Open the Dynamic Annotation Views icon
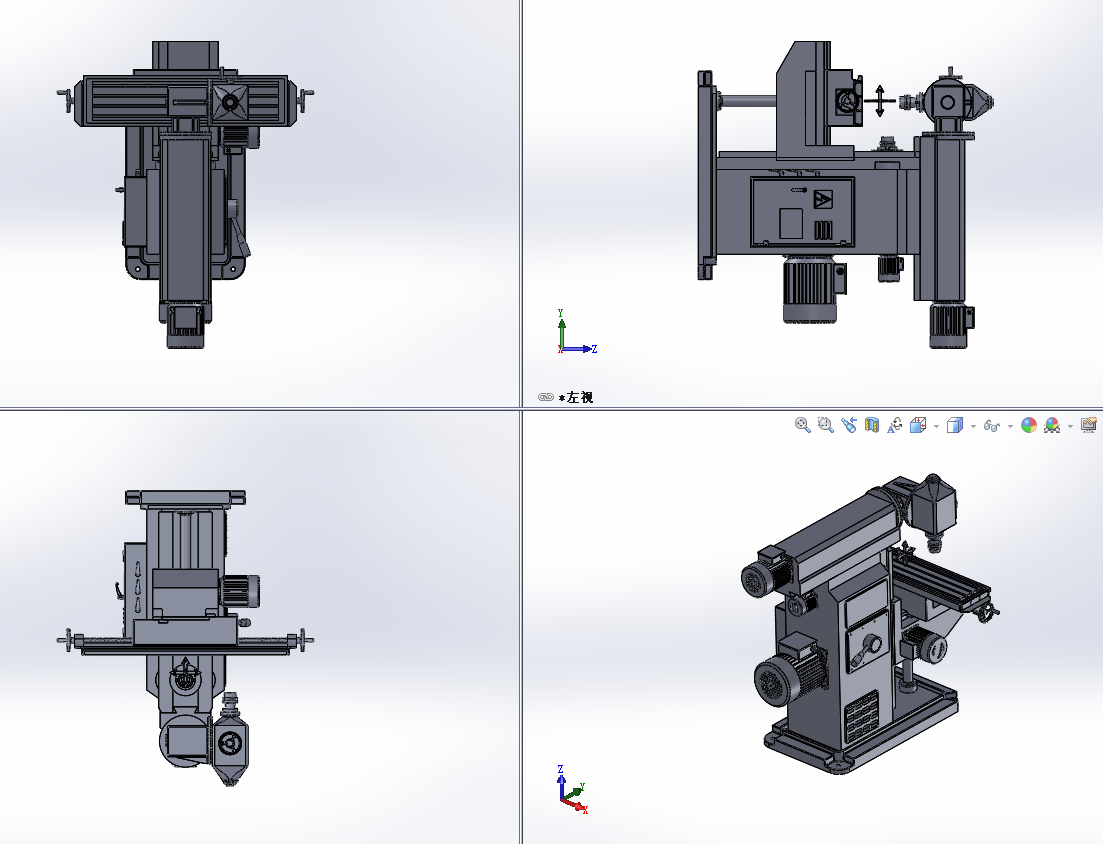 [895, 425]
